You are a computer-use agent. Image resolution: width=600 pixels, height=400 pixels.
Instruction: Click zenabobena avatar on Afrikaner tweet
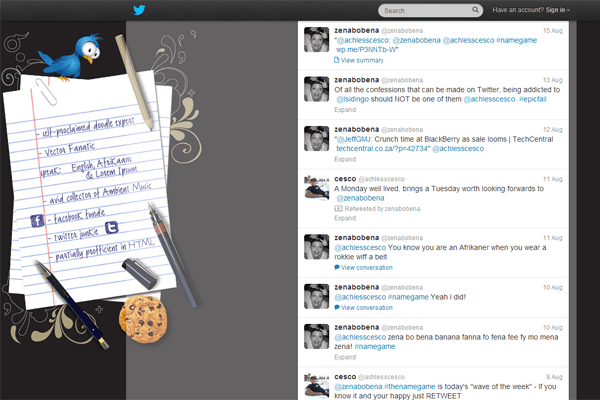316,247
